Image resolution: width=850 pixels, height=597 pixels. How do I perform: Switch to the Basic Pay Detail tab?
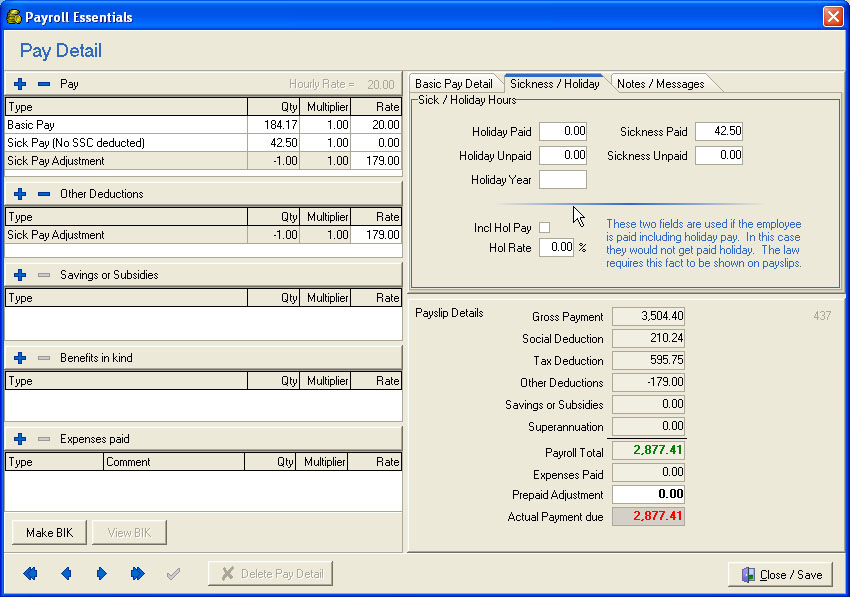(x=454, y=84)
